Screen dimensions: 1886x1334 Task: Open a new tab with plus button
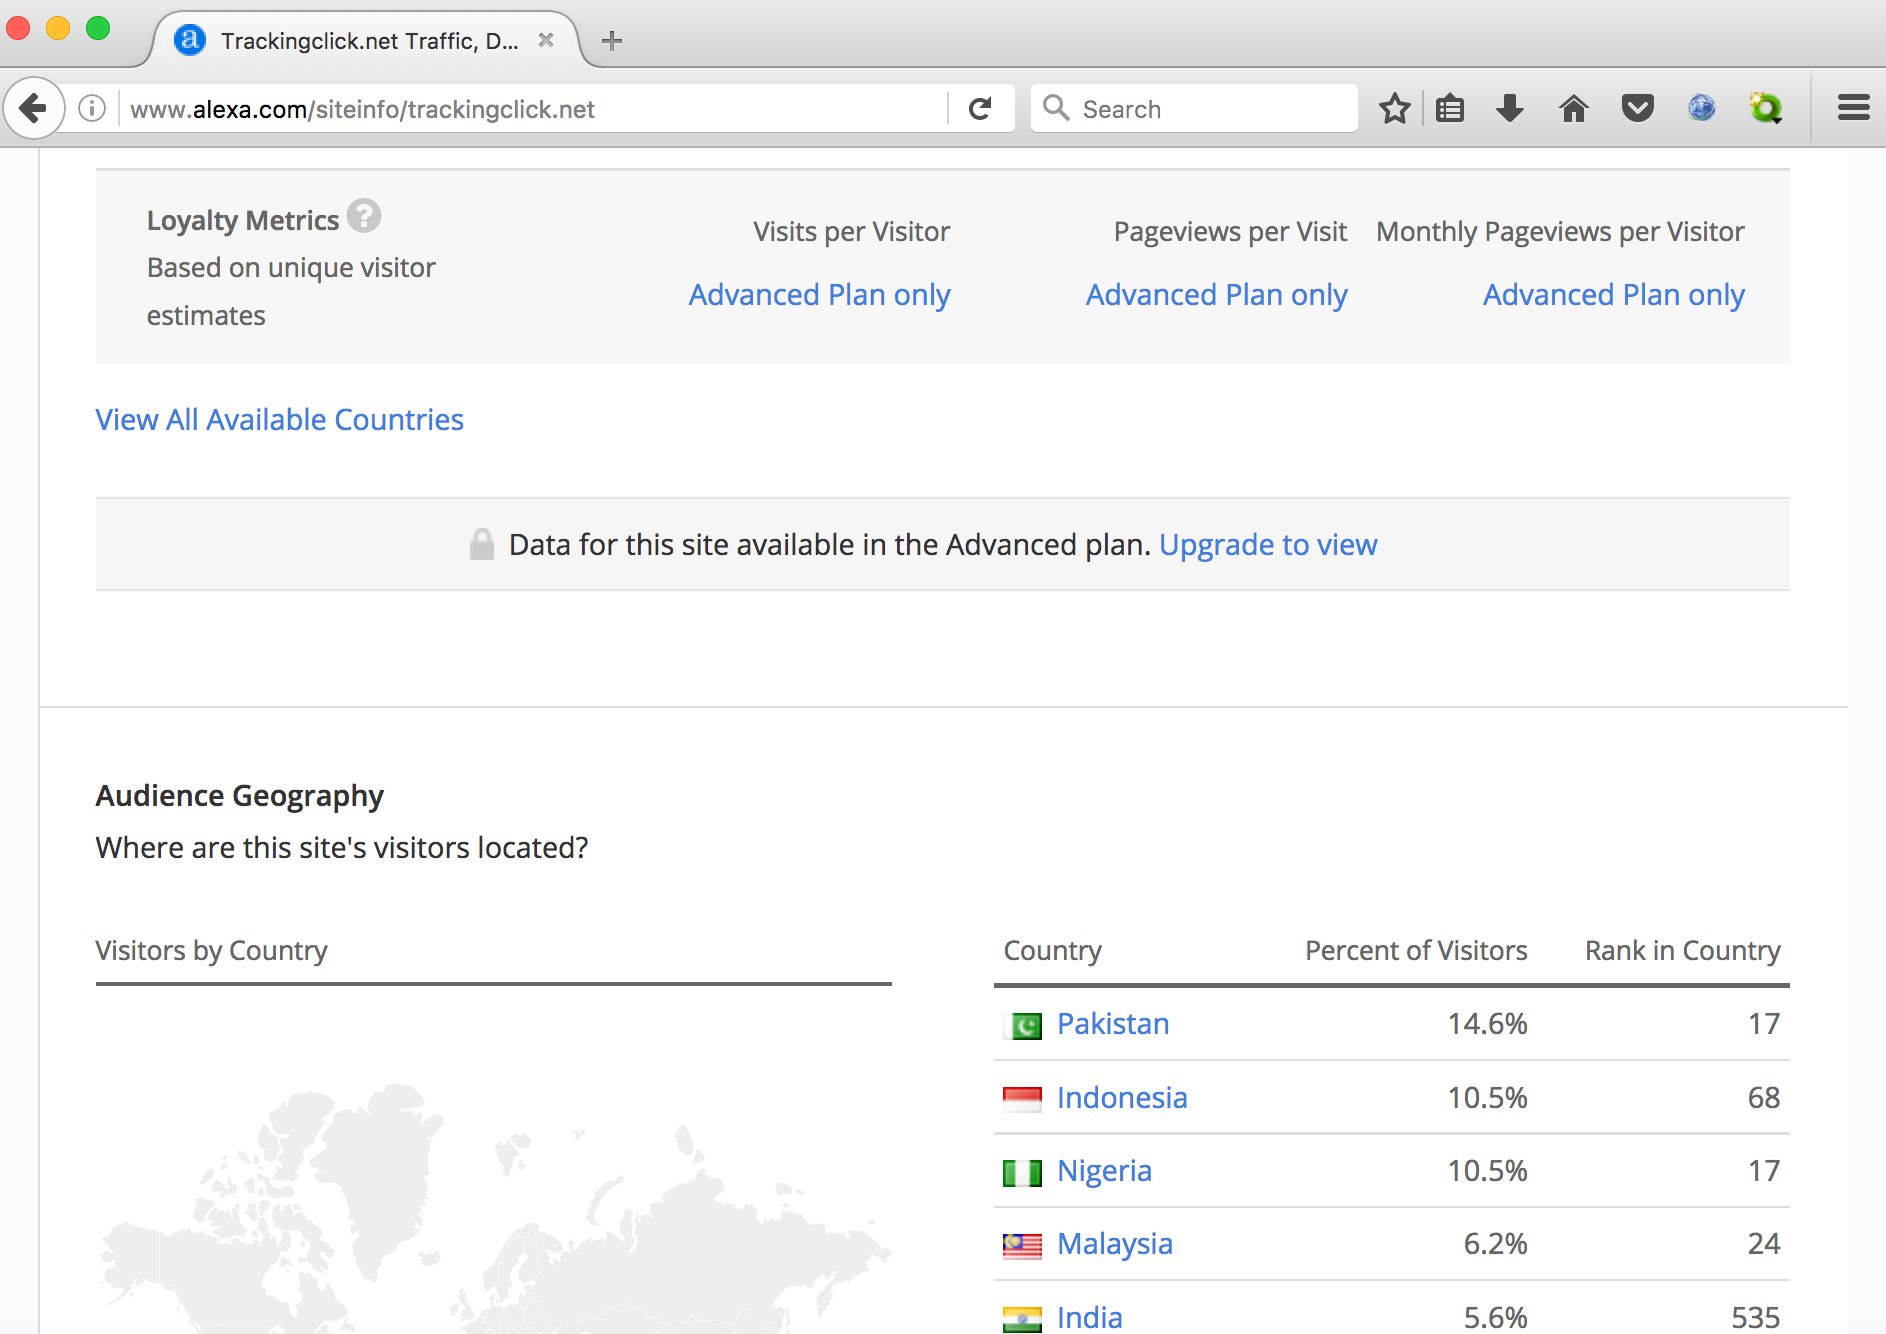[612, 41]
